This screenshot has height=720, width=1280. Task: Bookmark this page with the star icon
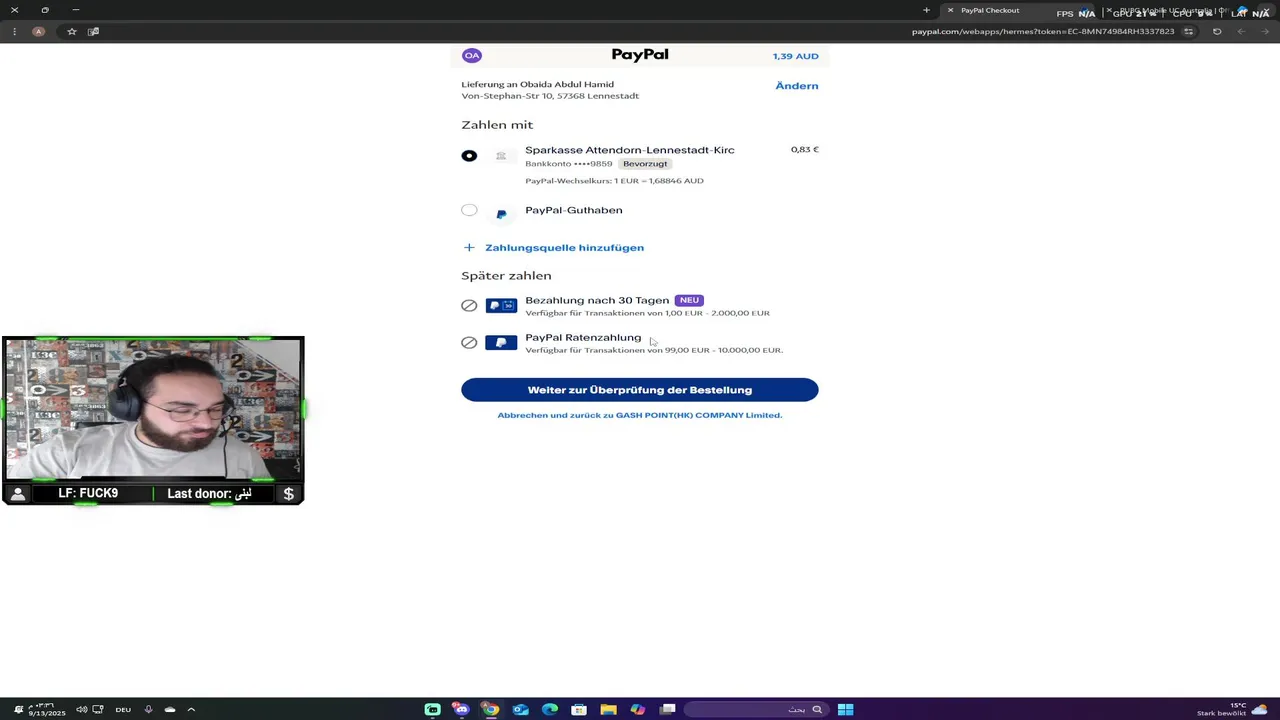coord(72,31)
